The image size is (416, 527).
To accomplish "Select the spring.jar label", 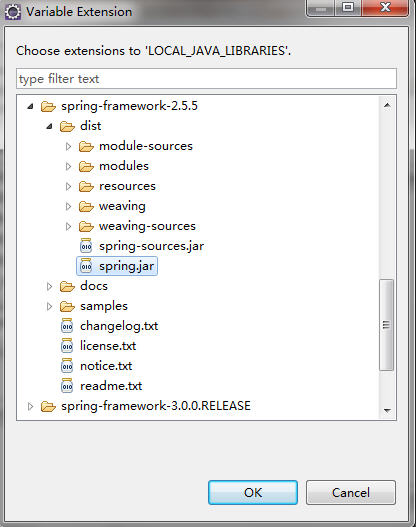I will [127, 267].
